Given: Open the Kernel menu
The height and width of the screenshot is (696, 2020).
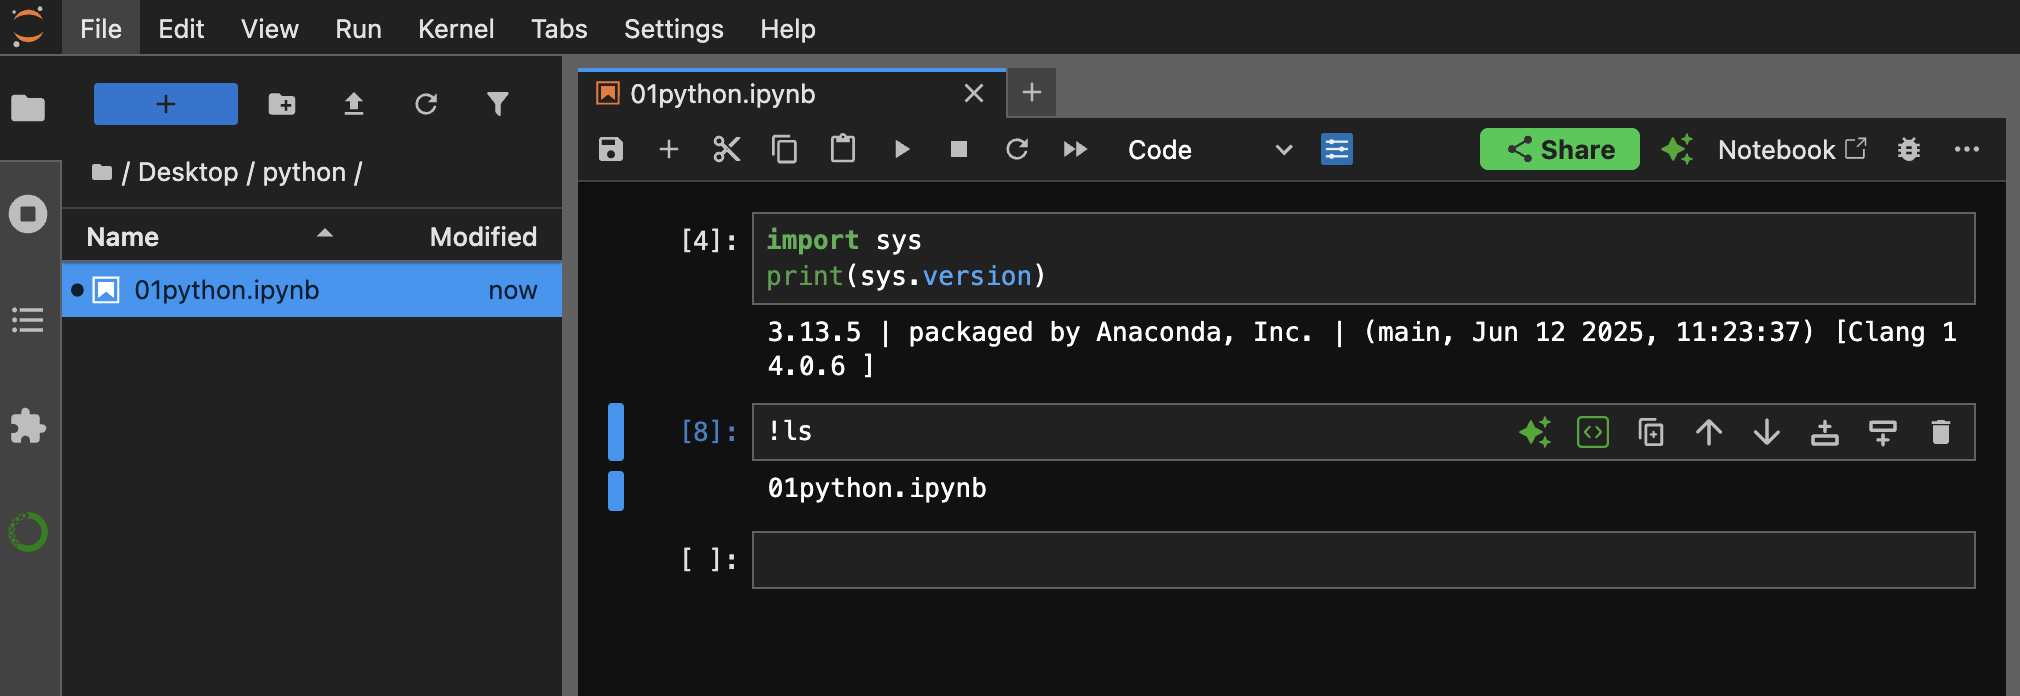Looking at the screenshot, I should (455, 29).
